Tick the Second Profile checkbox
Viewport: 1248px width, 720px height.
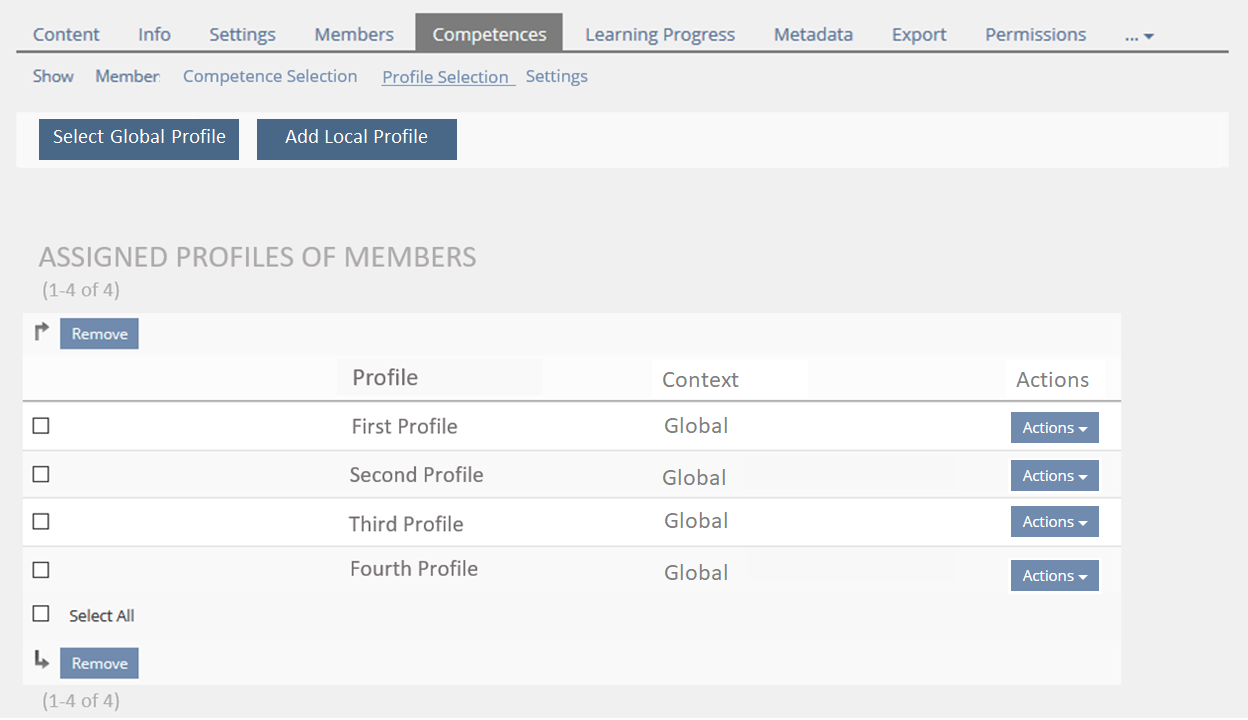[x=41, y=474]
